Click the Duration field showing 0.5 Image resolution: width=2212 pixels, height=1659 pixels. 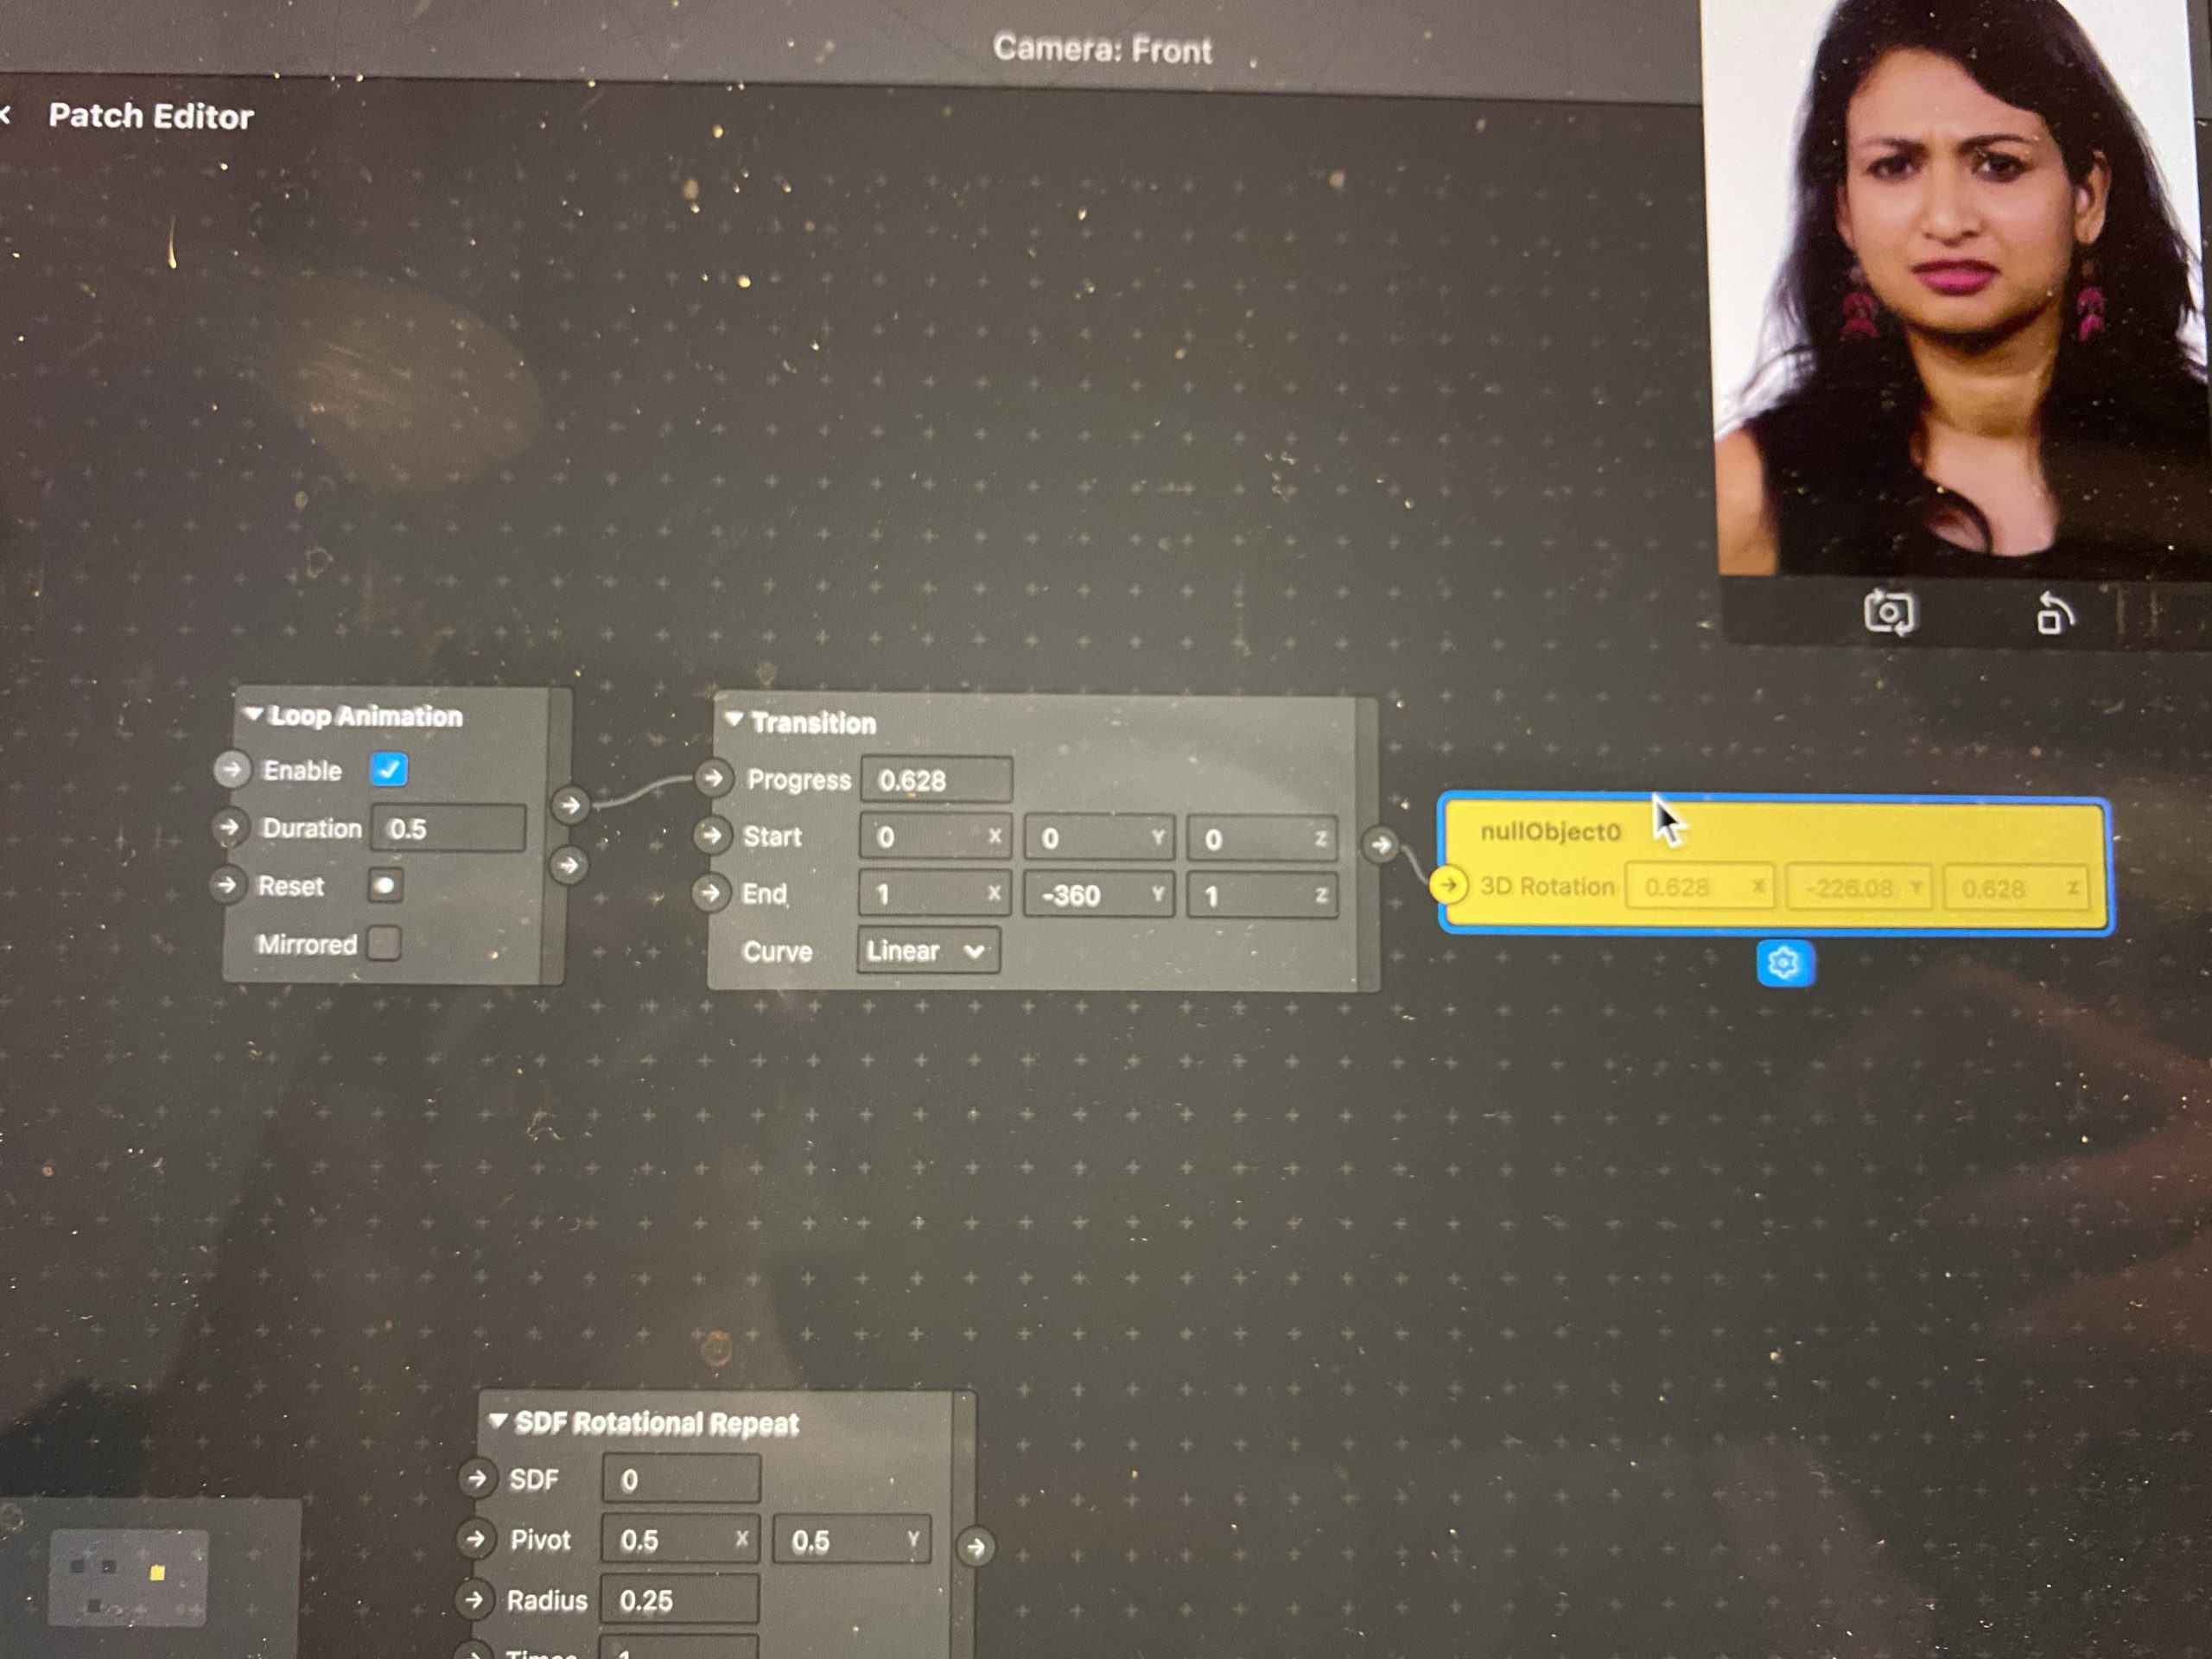tap(448, 829)
